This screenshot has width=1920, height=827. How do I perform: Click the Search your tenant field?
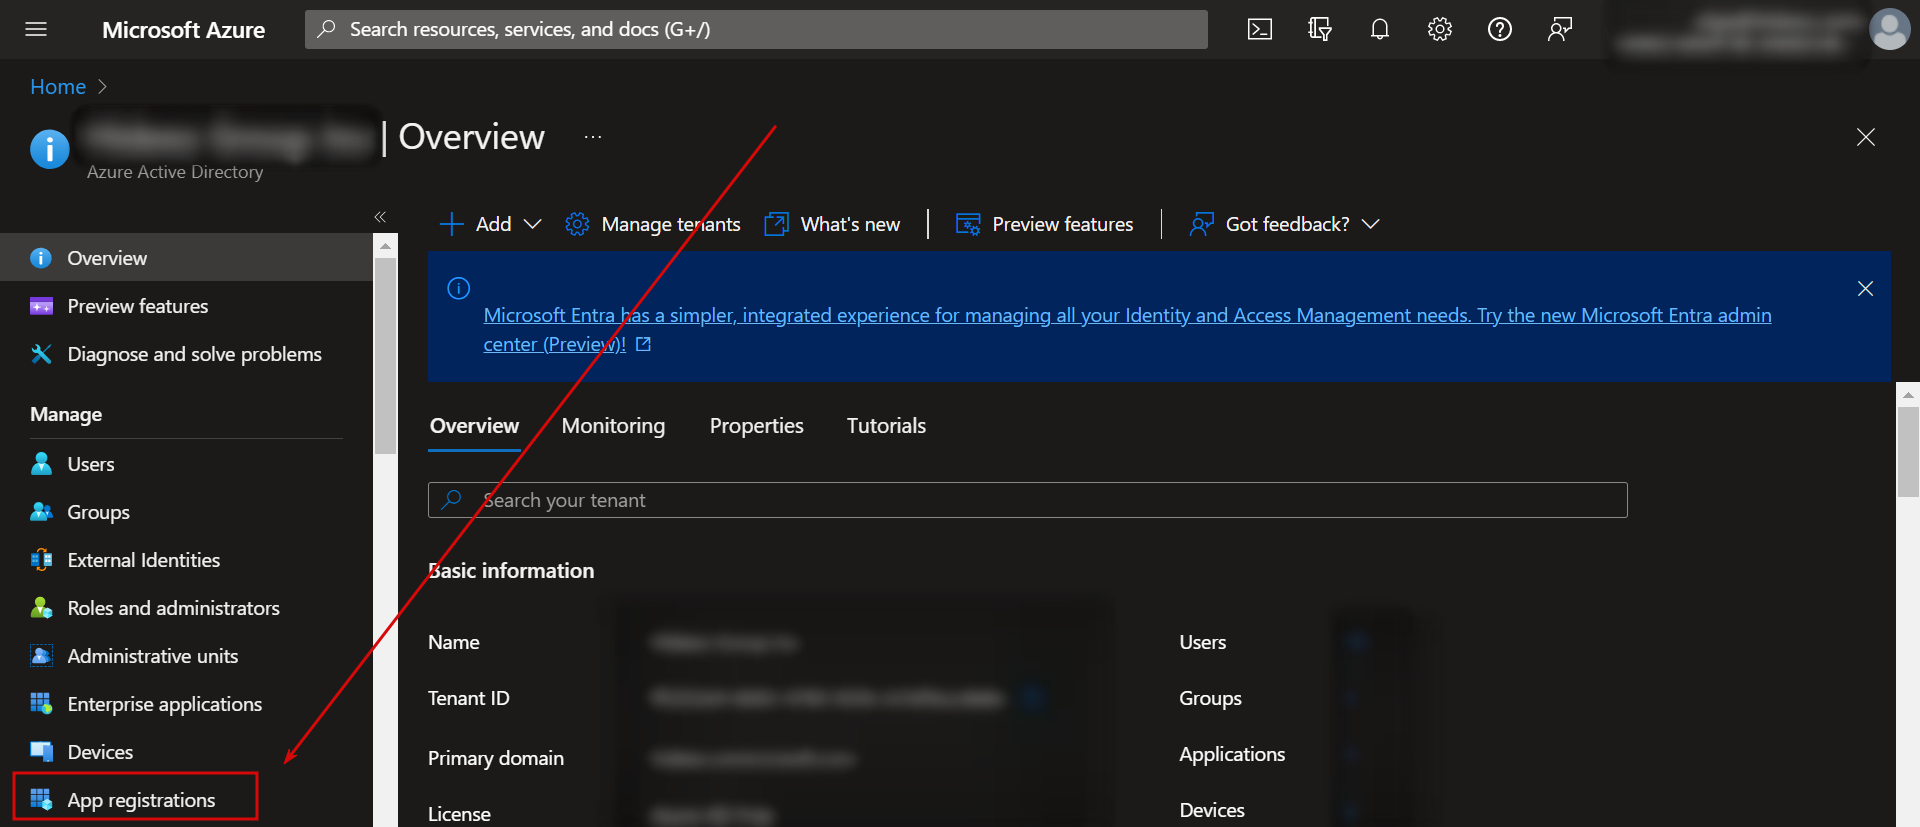(x=1028, y=500)
